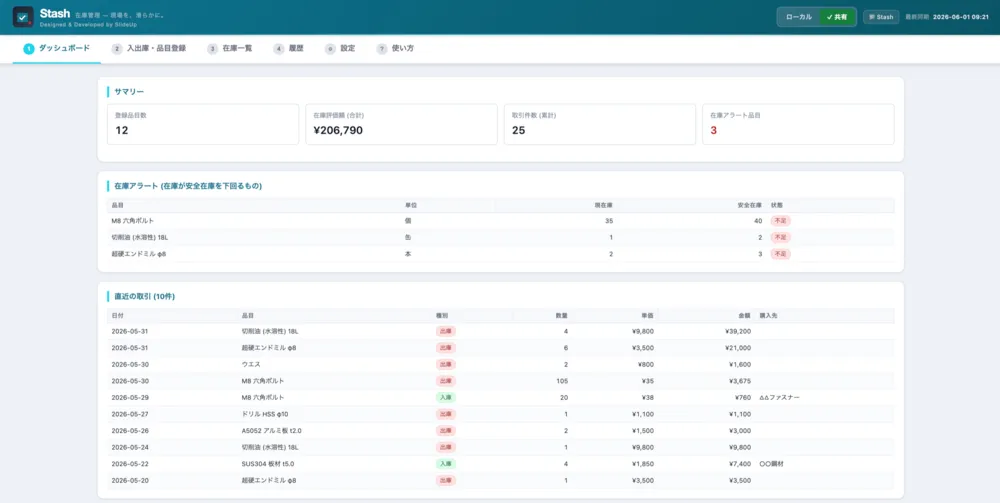
Task: Select 超硬エンドミル φ8 in alert table
Action: click(x=139, y=254)
